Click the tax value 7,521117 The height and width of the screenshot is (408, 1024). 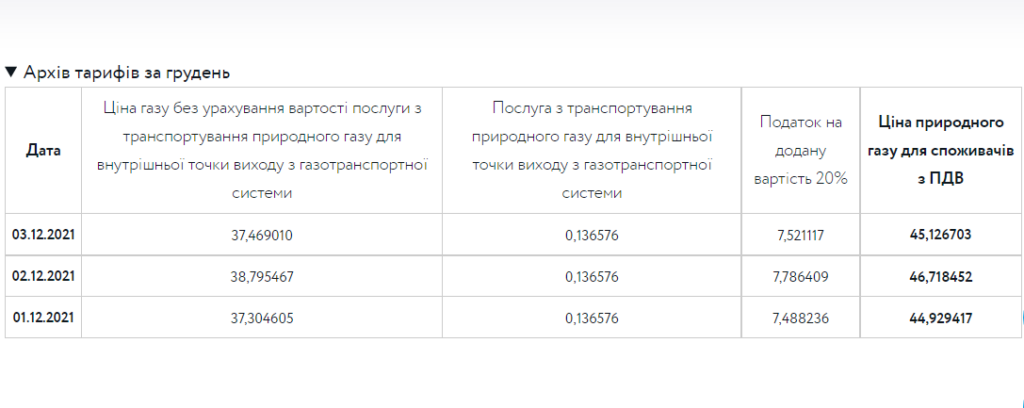tap(801, 235)
